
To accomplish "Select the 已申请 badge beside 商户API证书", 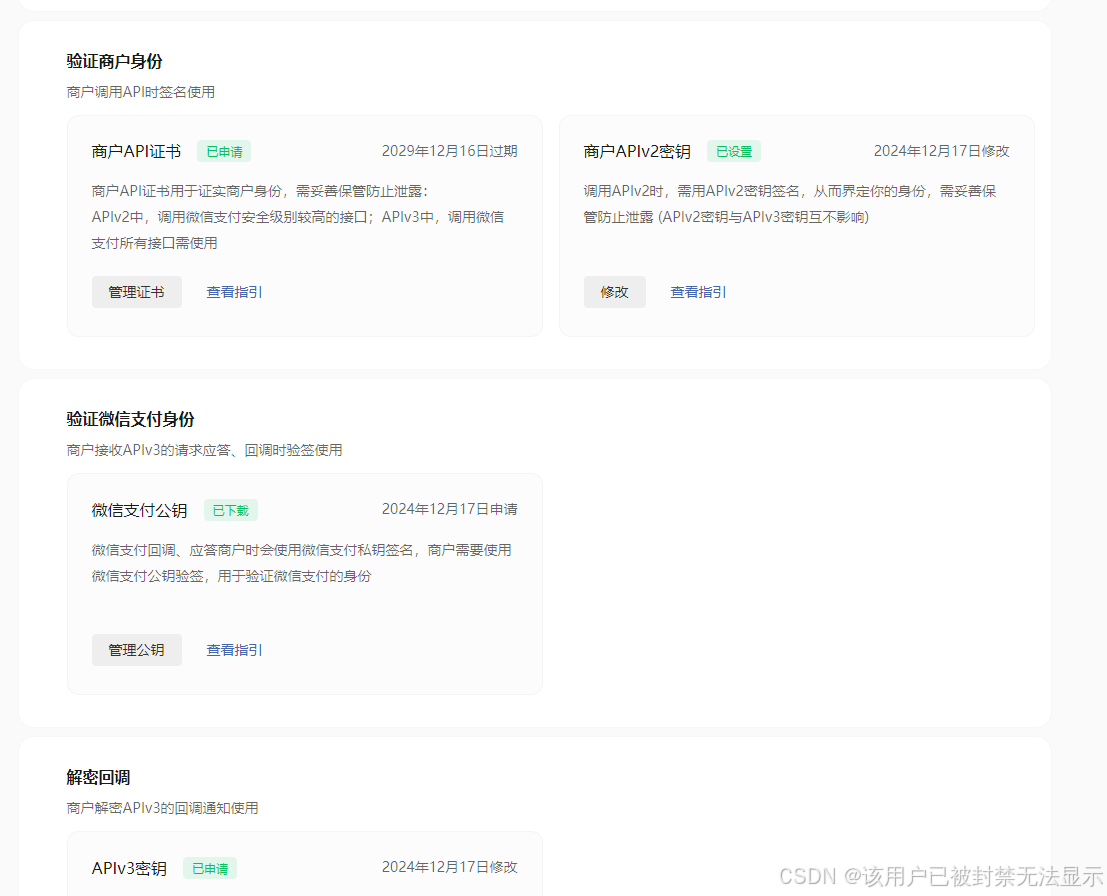I will coord(224,152).
